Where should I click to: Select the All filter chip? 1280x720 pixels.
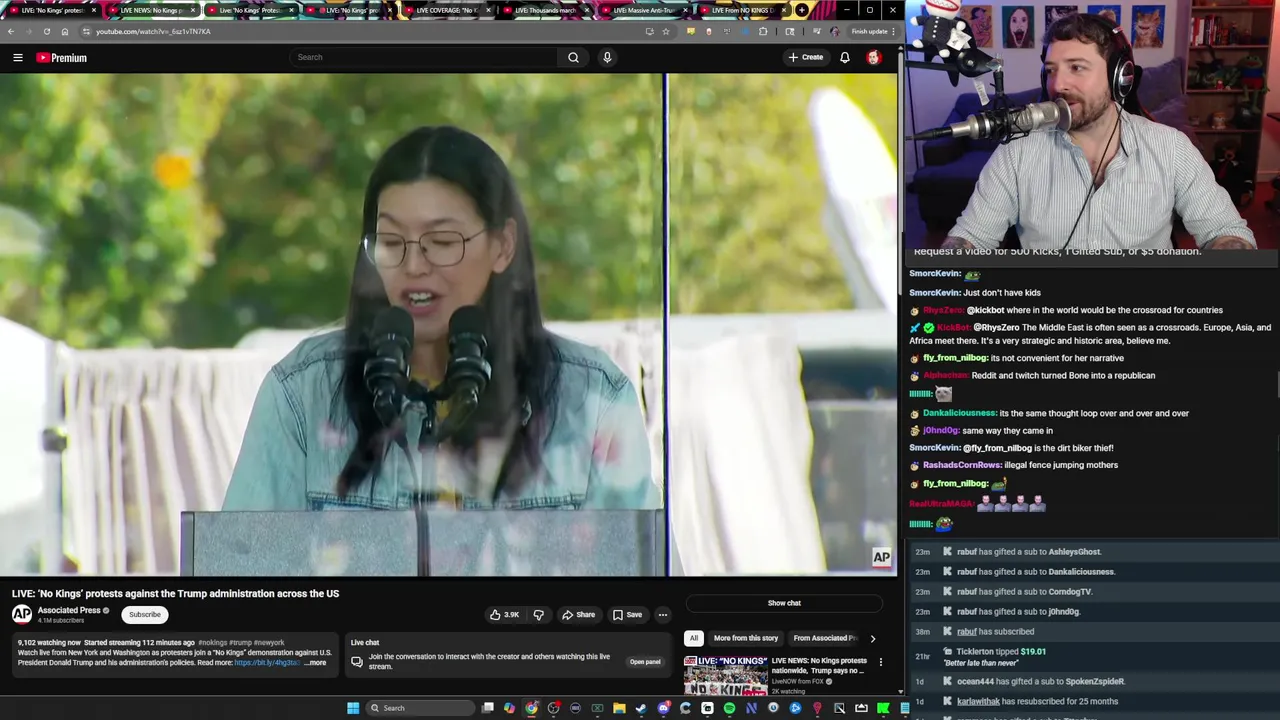(x=694, y=638)
